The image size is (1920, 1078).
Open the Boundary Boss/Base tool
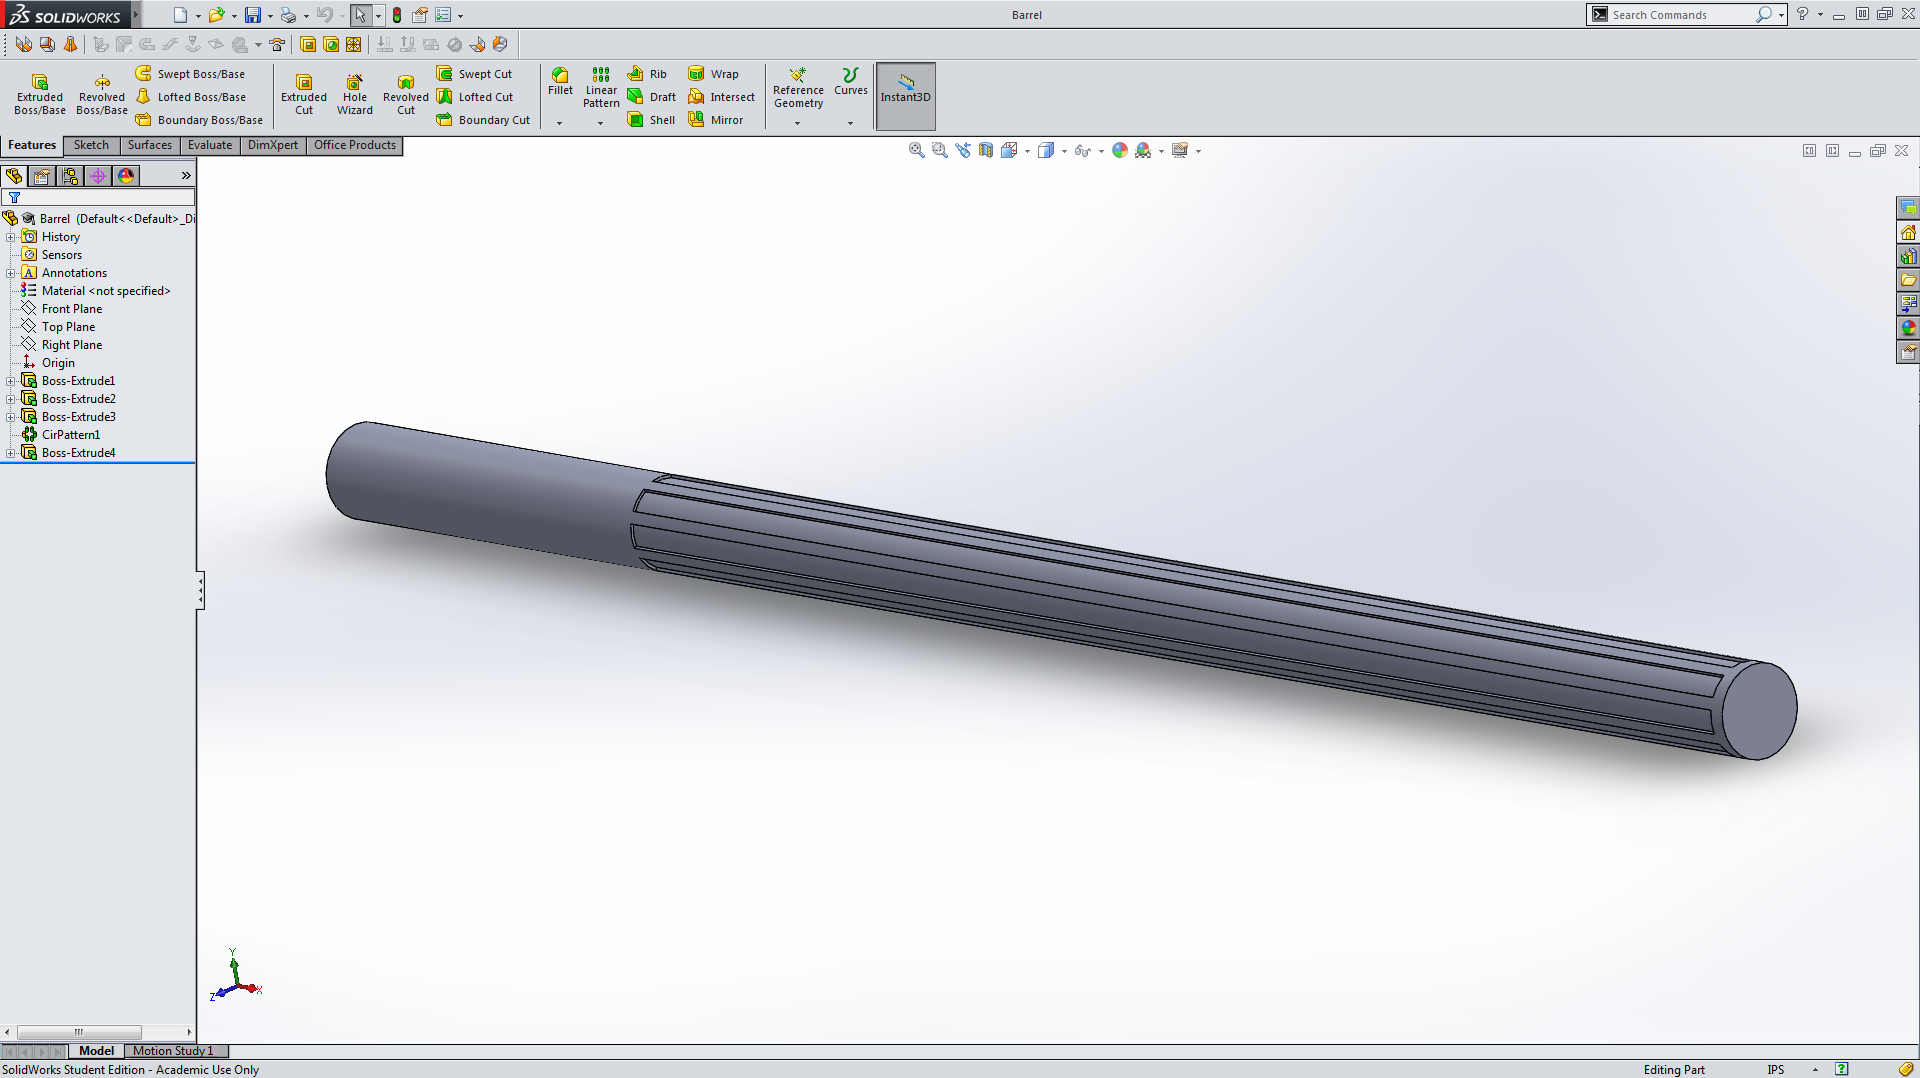pyautogui.click(x=199, y=120)
